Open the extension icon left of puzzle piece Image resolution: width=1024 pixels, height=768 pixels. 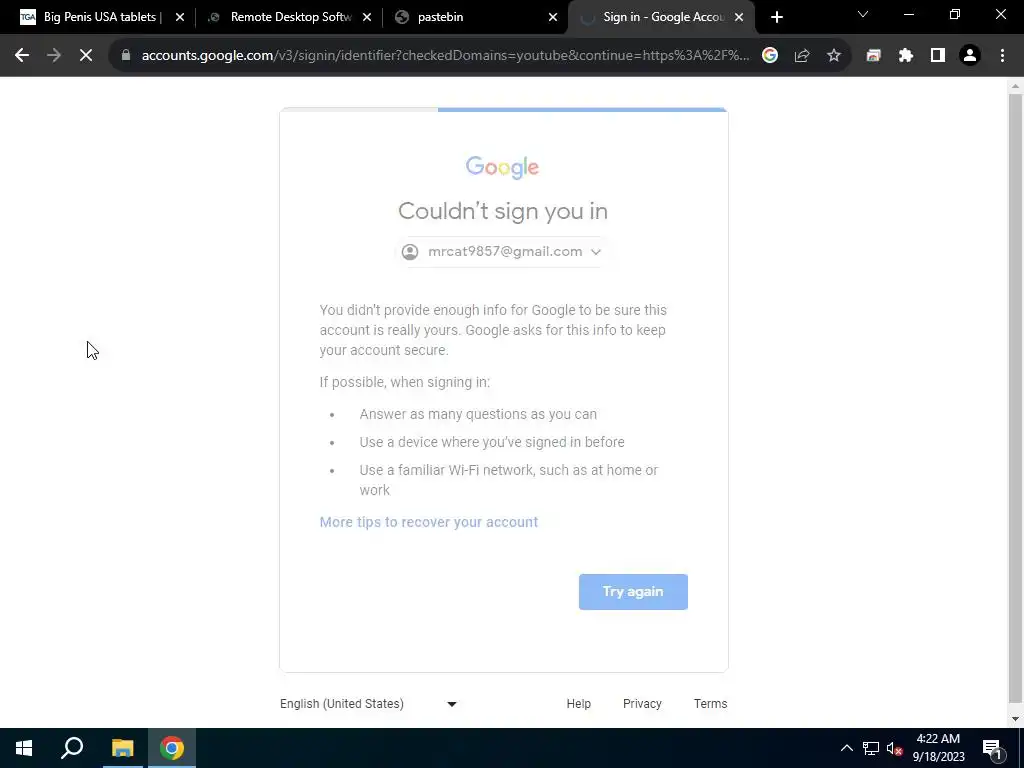[x=874, y=56]
